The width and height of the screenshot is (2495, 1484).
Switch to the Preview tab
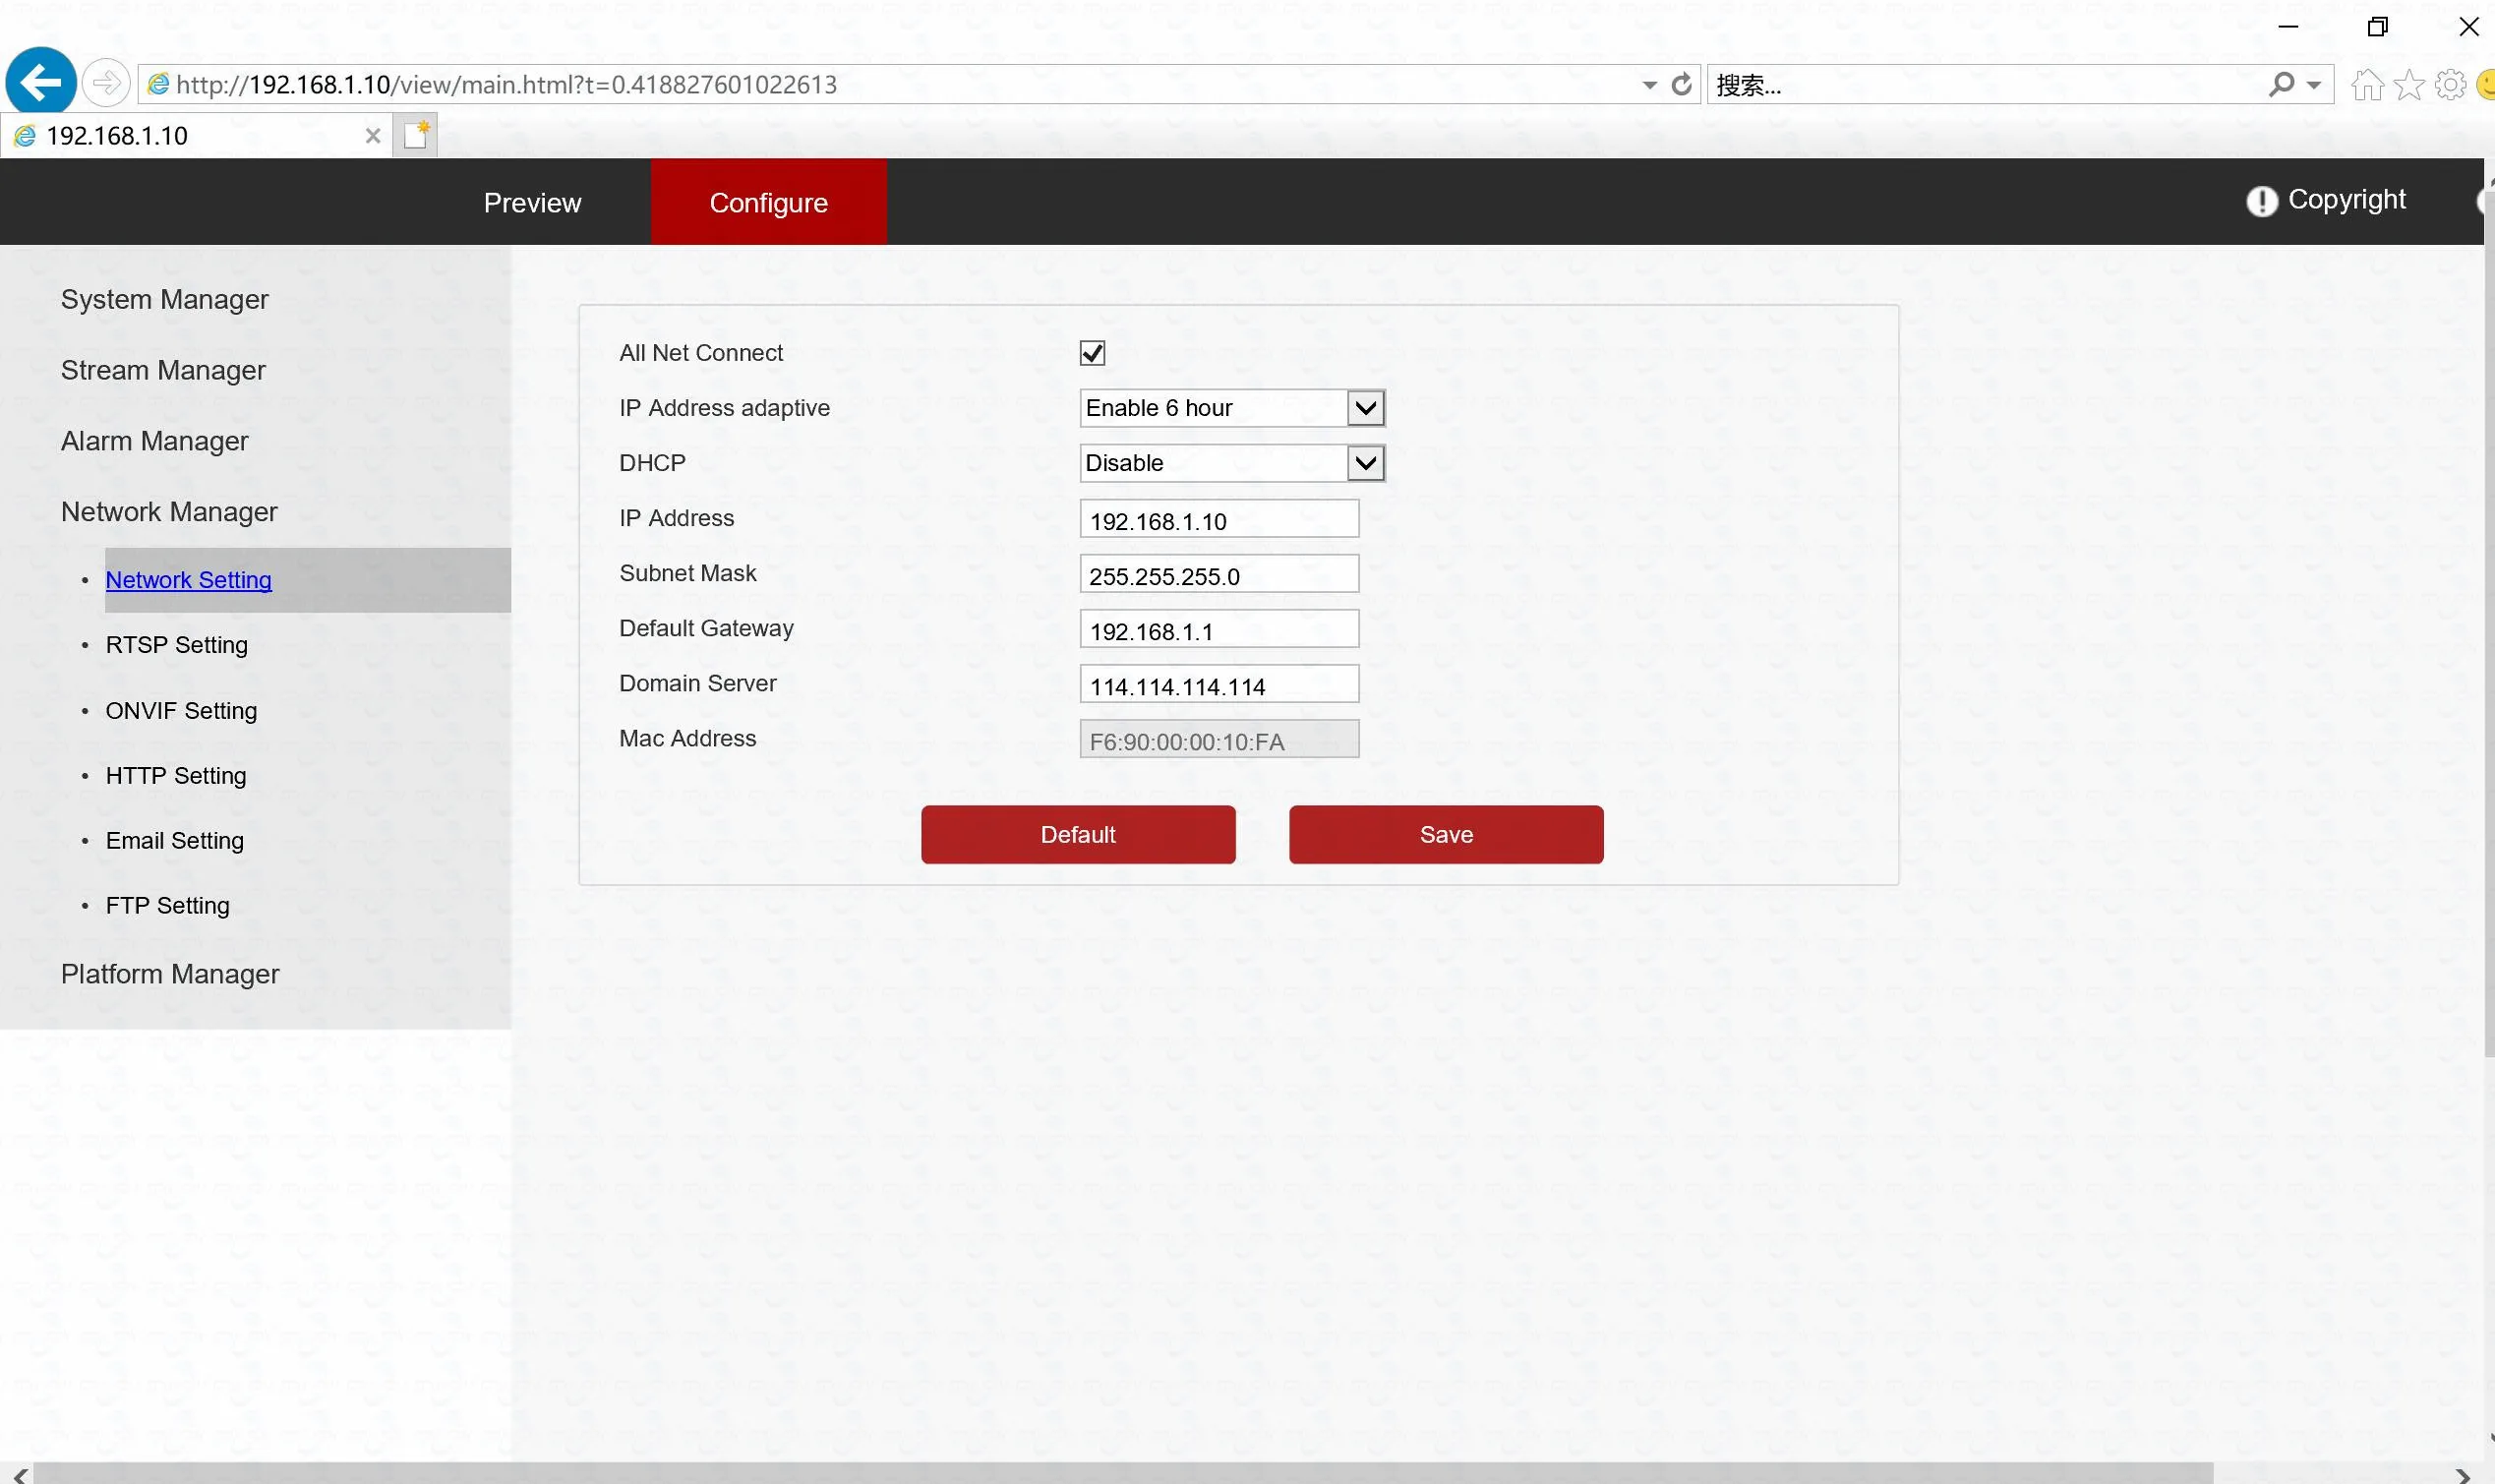[532, 202]
